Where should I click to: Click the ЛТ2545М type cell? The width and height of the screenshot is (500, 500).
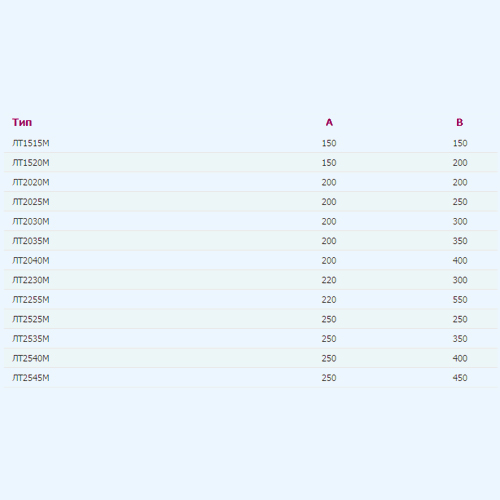pos(31,378)
